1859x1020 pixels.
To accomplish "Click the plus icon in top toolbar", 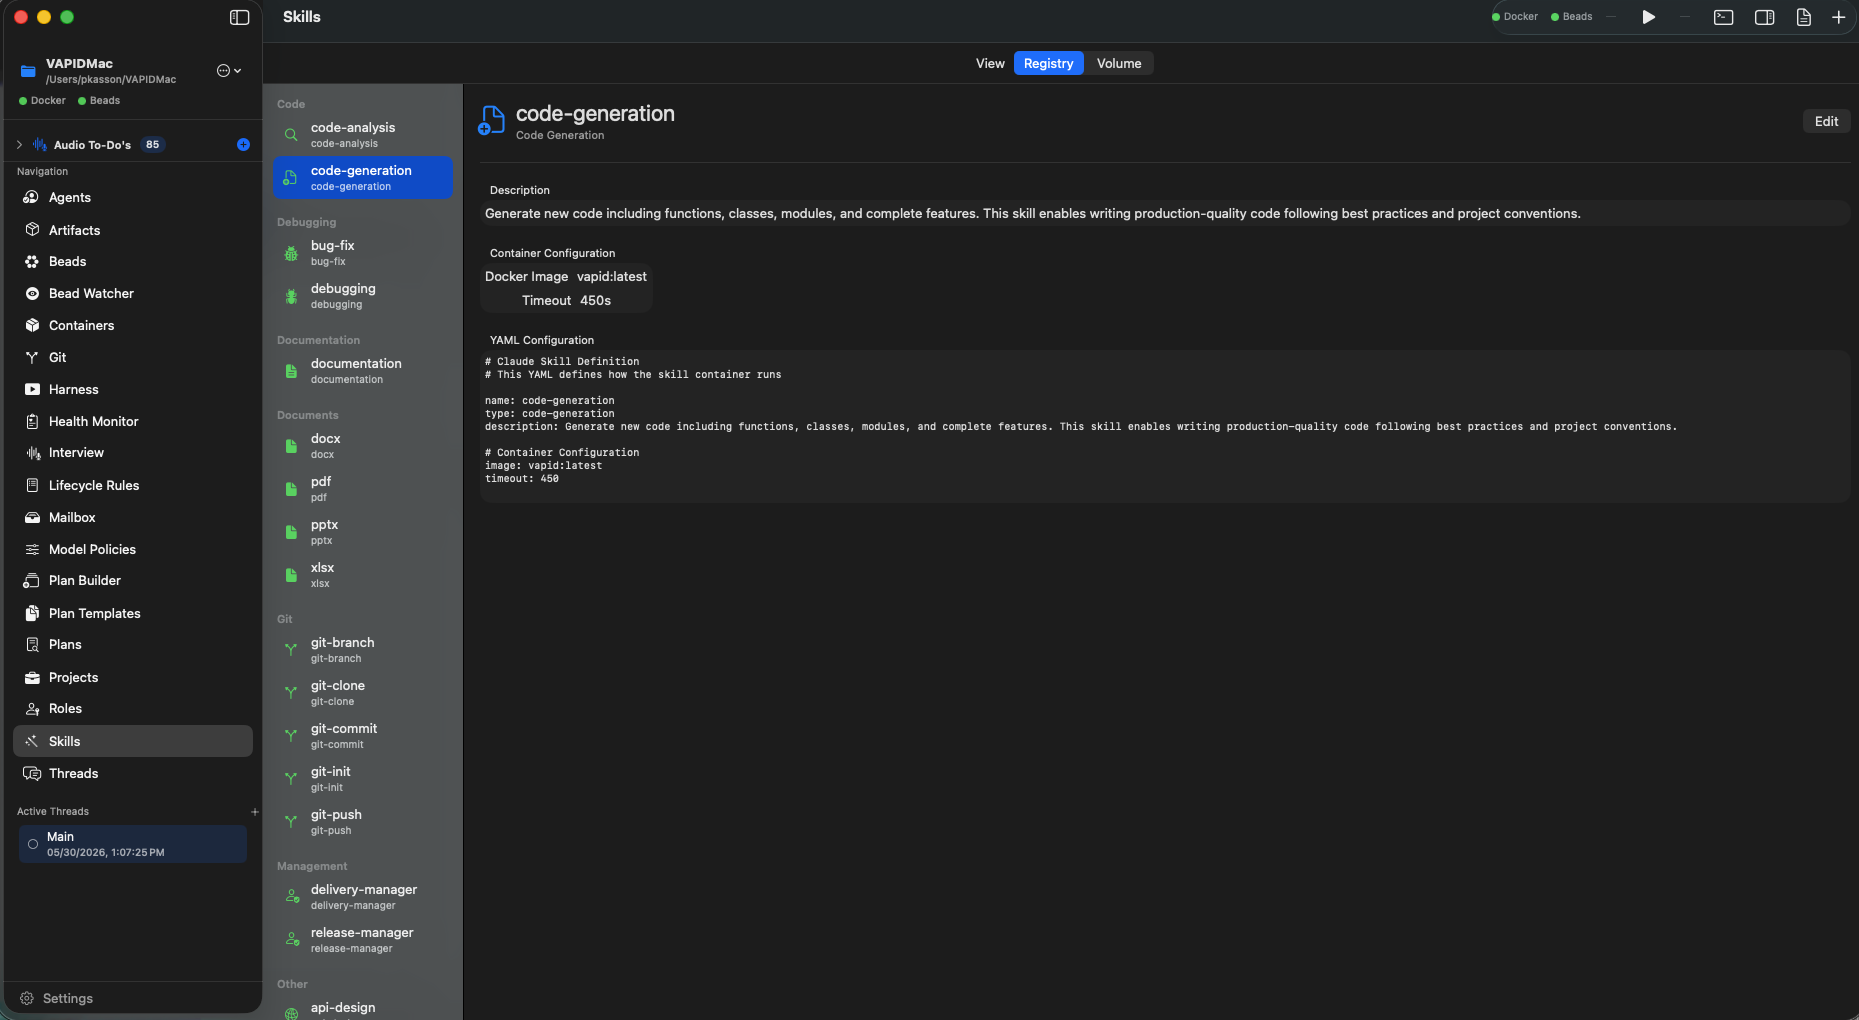I will pyautogui.click(x=1838, y=17).
